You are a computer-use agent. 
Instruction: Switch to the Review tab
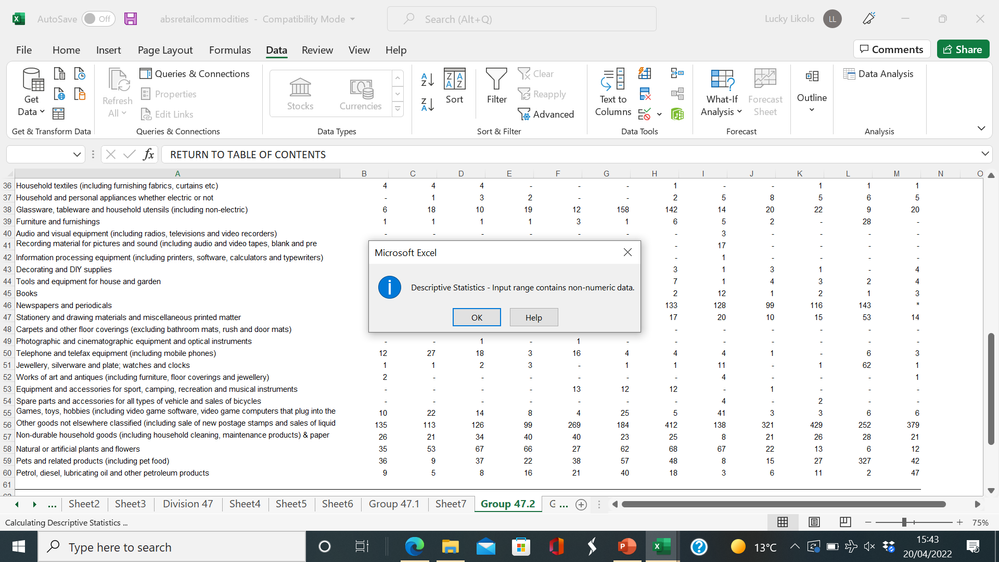tap(317, 50)
